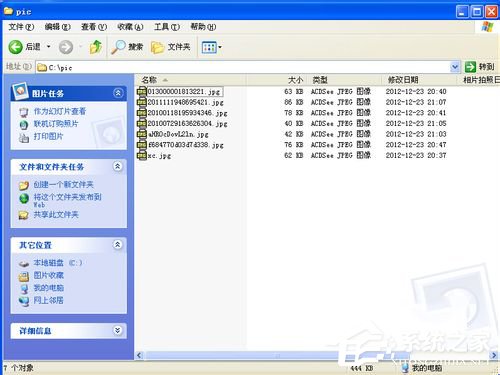500x375 pixels.
Task: Click icon of 2010011819593434б.jpg file
Action: [142, 113]
